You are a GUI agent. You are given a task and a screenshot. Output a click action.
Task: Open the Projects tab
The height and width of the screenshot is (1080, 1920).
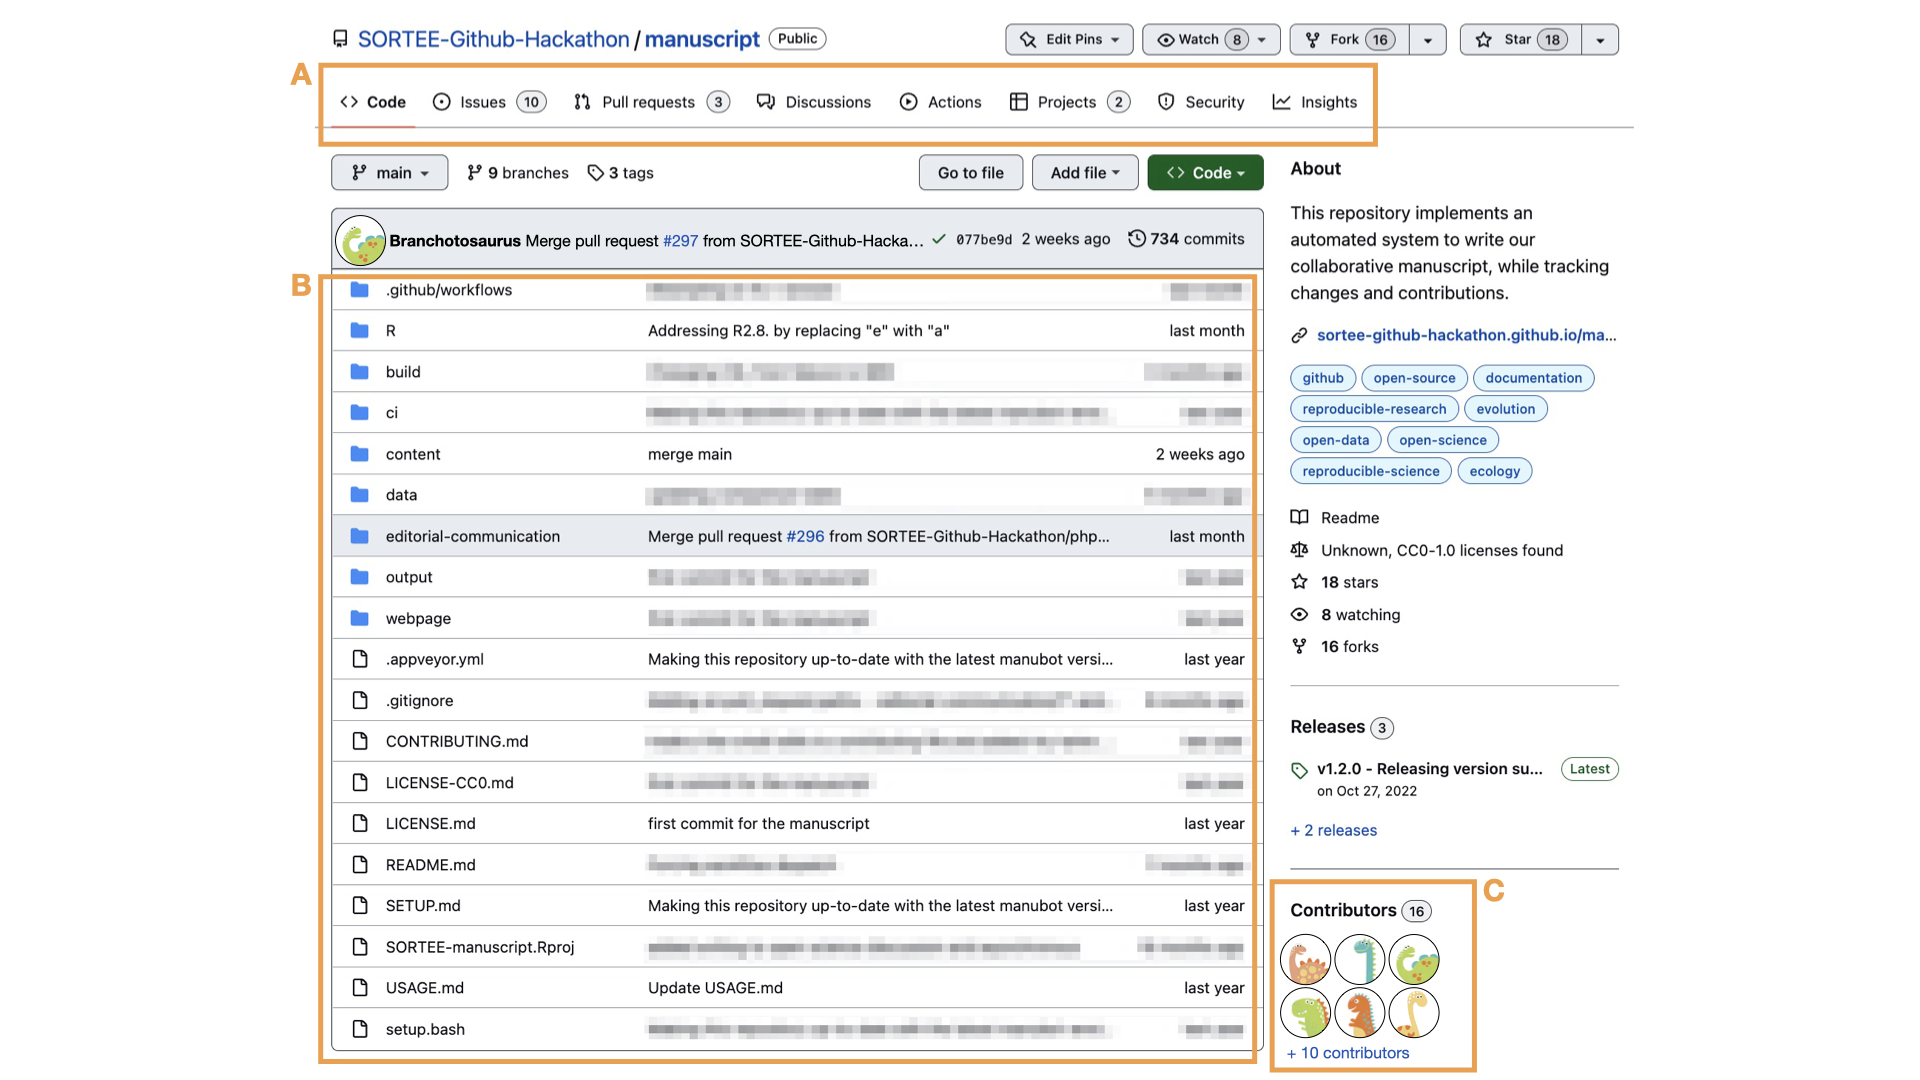click(1070, 102)
